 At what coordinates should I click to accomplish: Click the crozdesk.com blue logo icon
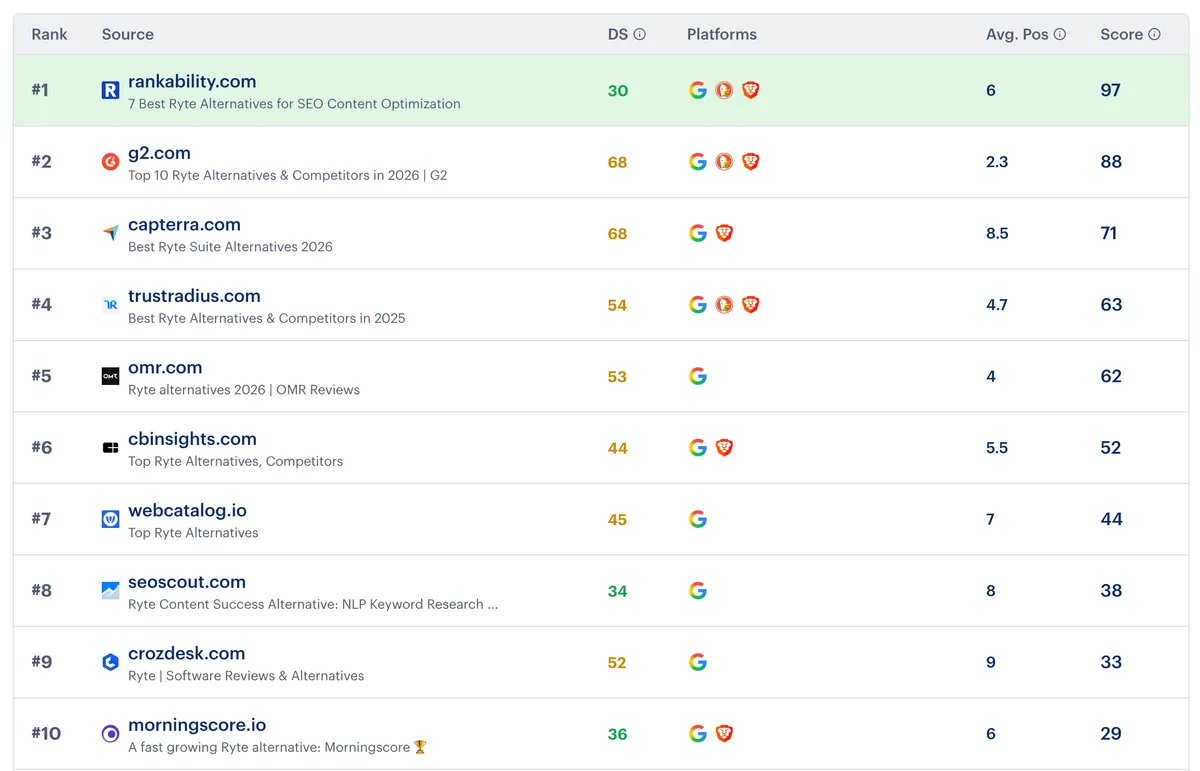click(x=110, y=662)
